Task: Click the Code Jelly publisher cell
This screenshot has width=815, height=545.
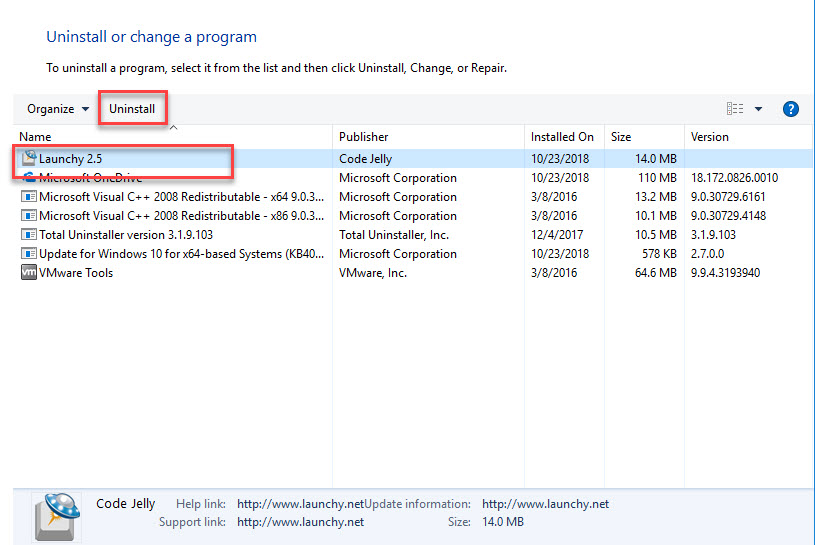Action: click(365, 158)
